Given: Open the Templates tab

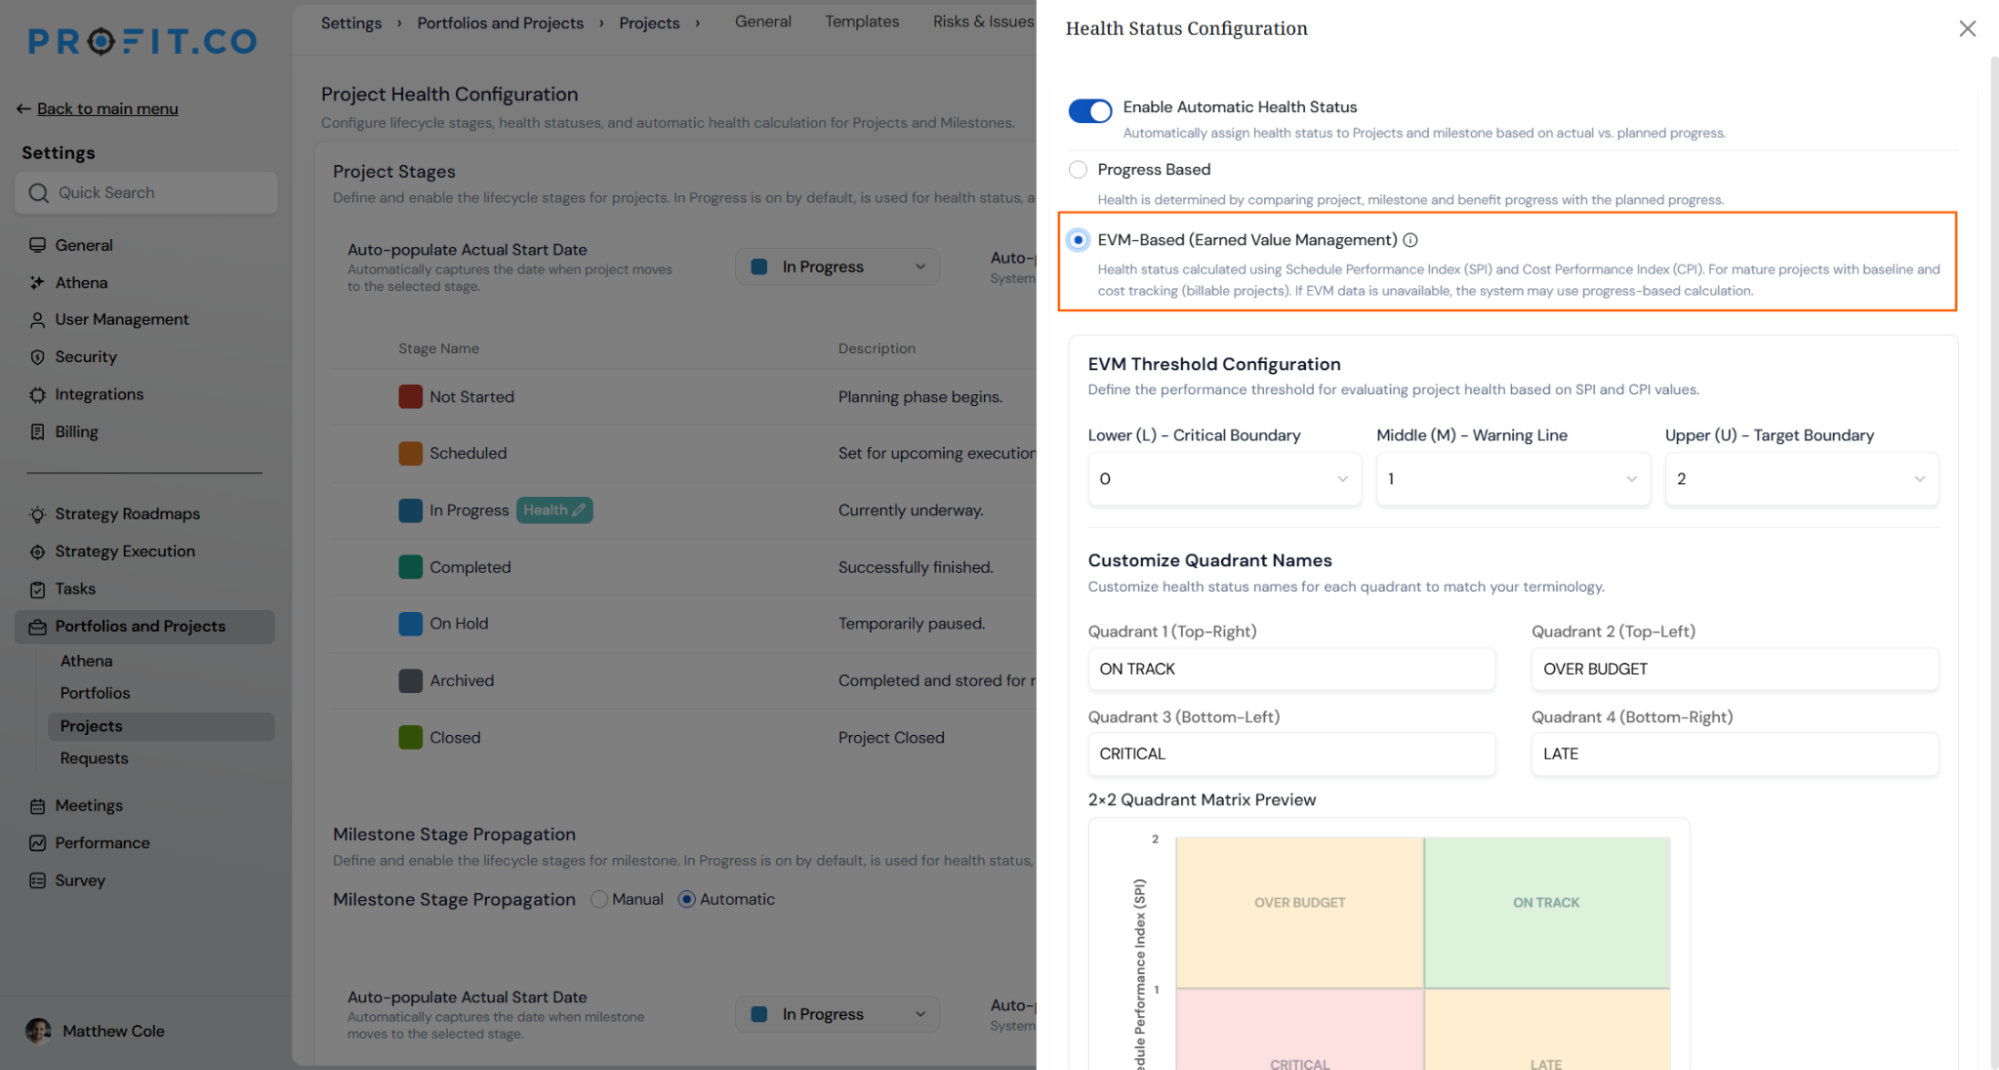Looking at the screenshot, I should tap(862, 22).
